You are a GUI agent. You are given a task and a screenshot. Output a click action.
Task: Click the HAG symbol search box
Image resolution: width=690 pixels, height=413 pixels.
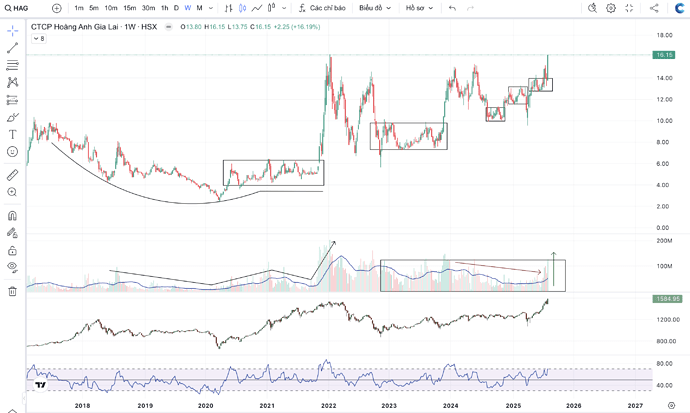17,8
